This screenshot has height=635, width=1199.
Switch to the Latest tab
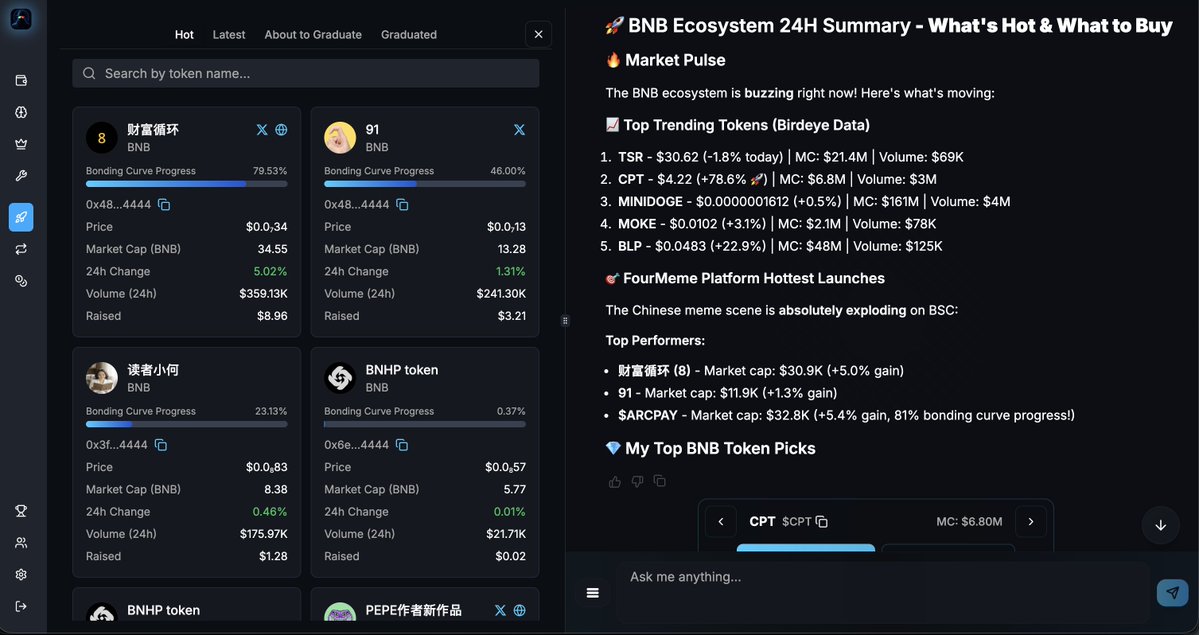[x=228, y=34]
